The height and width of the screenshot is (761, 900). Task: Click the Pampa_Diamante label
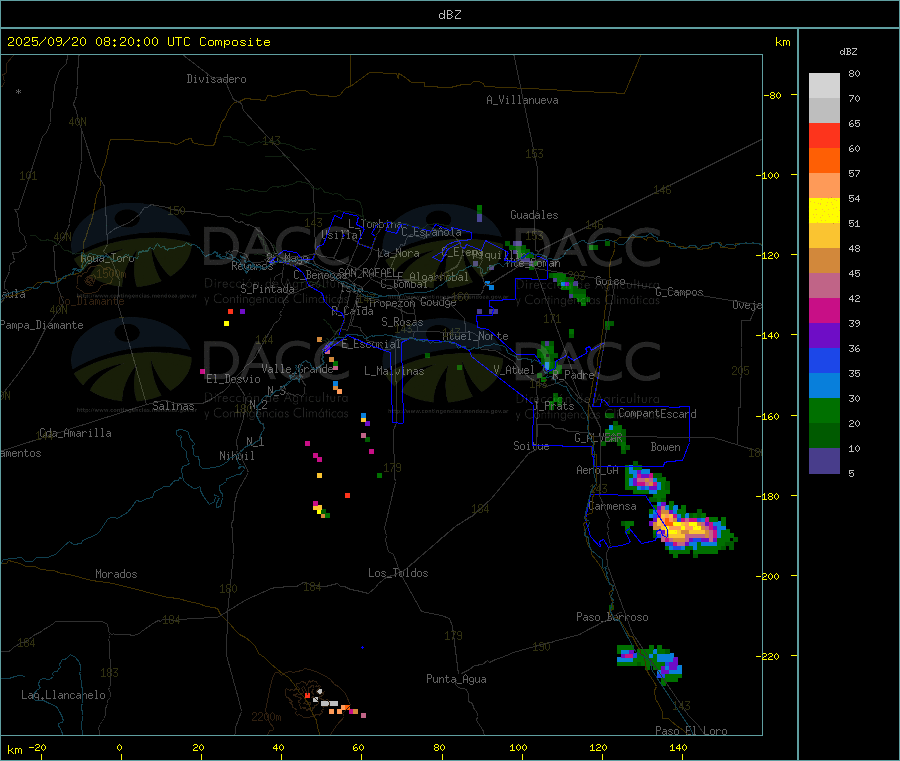41,325
